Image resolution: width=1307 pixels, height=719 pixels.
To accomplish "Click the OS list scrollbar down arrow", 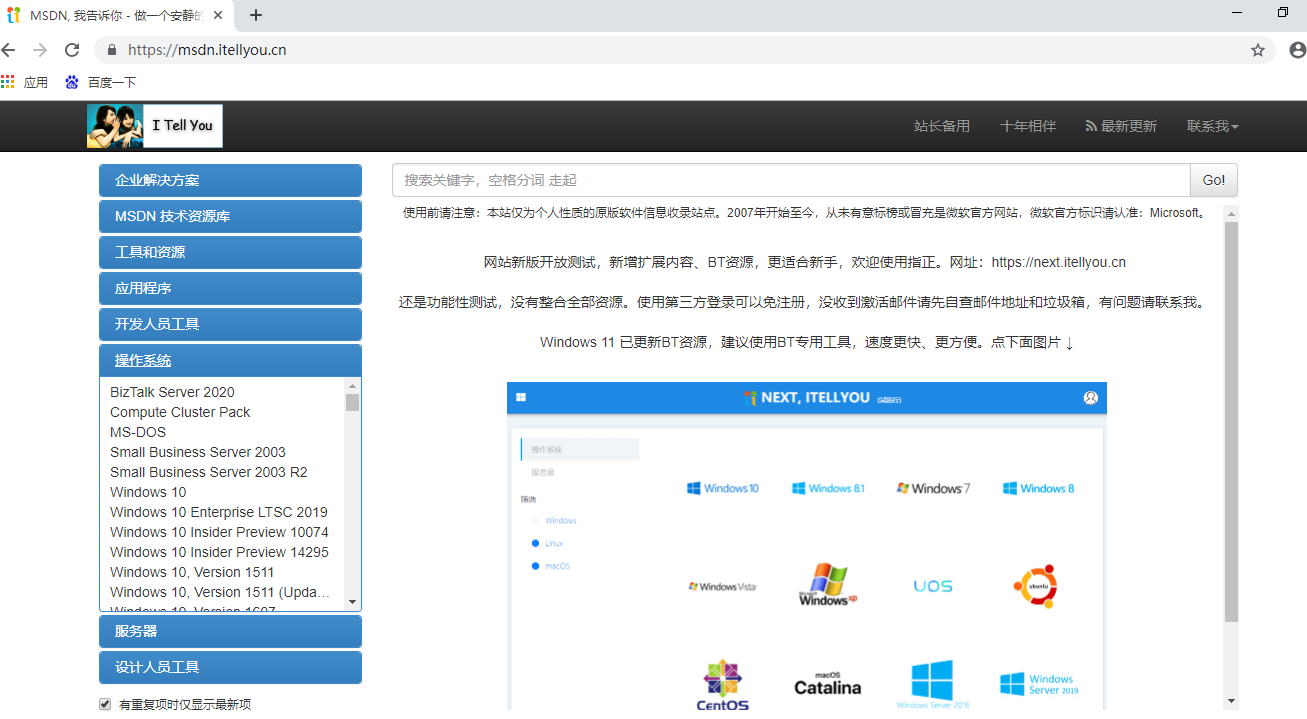I will [x=352, y=602].
